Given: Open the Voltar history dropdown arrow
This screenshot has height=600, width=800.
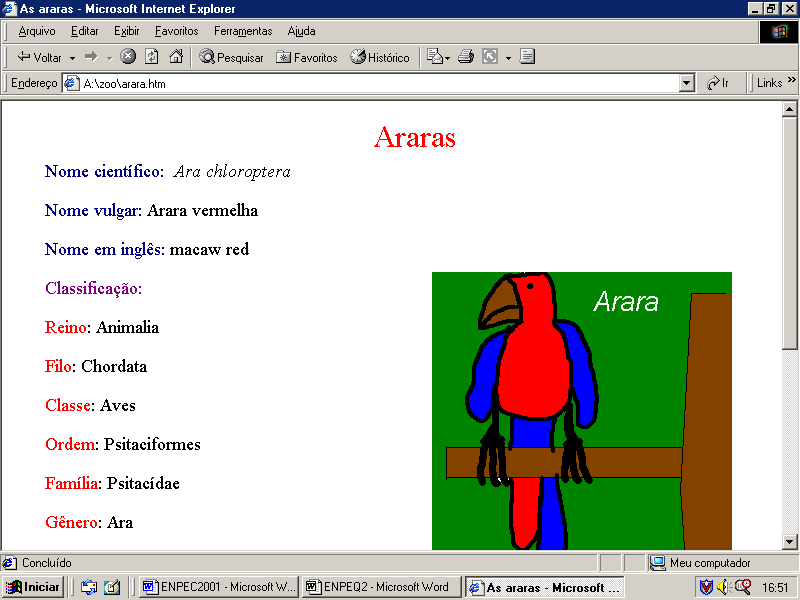Looking at the screenshot, I should point(72,58).
